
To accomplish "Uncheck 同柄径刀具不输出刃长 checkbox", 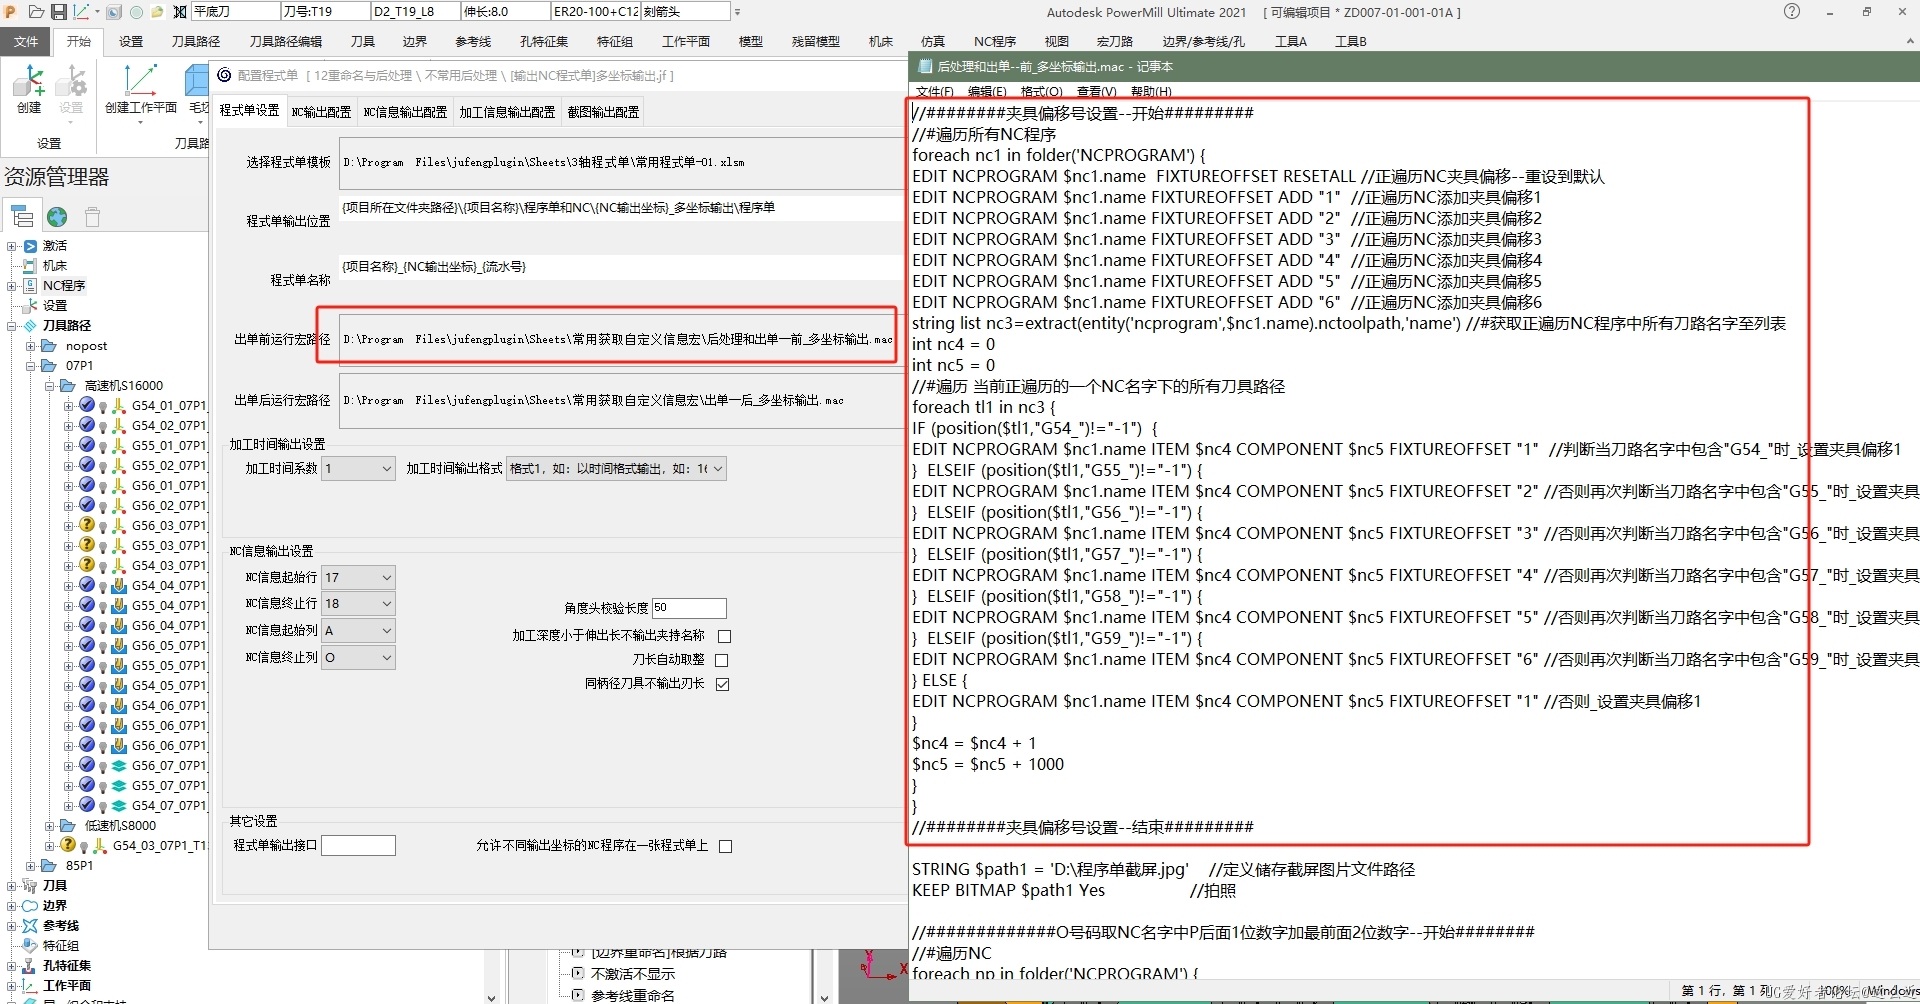I will 722,684.
